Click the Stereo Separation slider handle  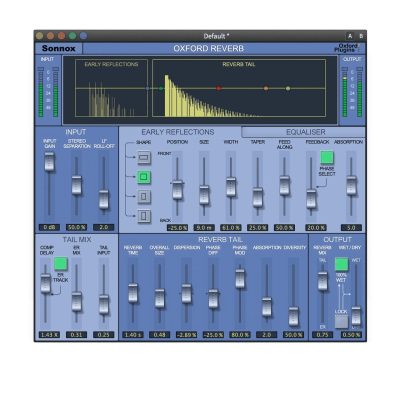point(77,185)
